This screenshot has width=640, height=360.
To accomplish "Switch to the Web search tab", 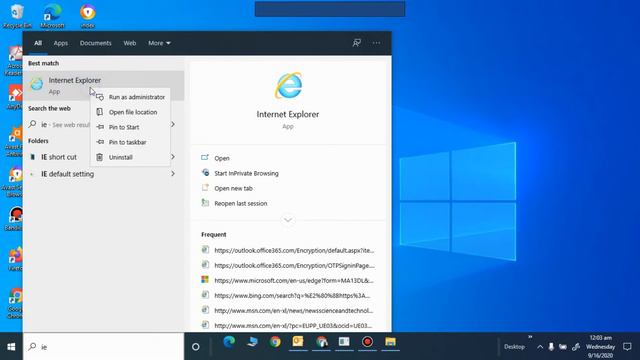I will click(x=130, y=43).
